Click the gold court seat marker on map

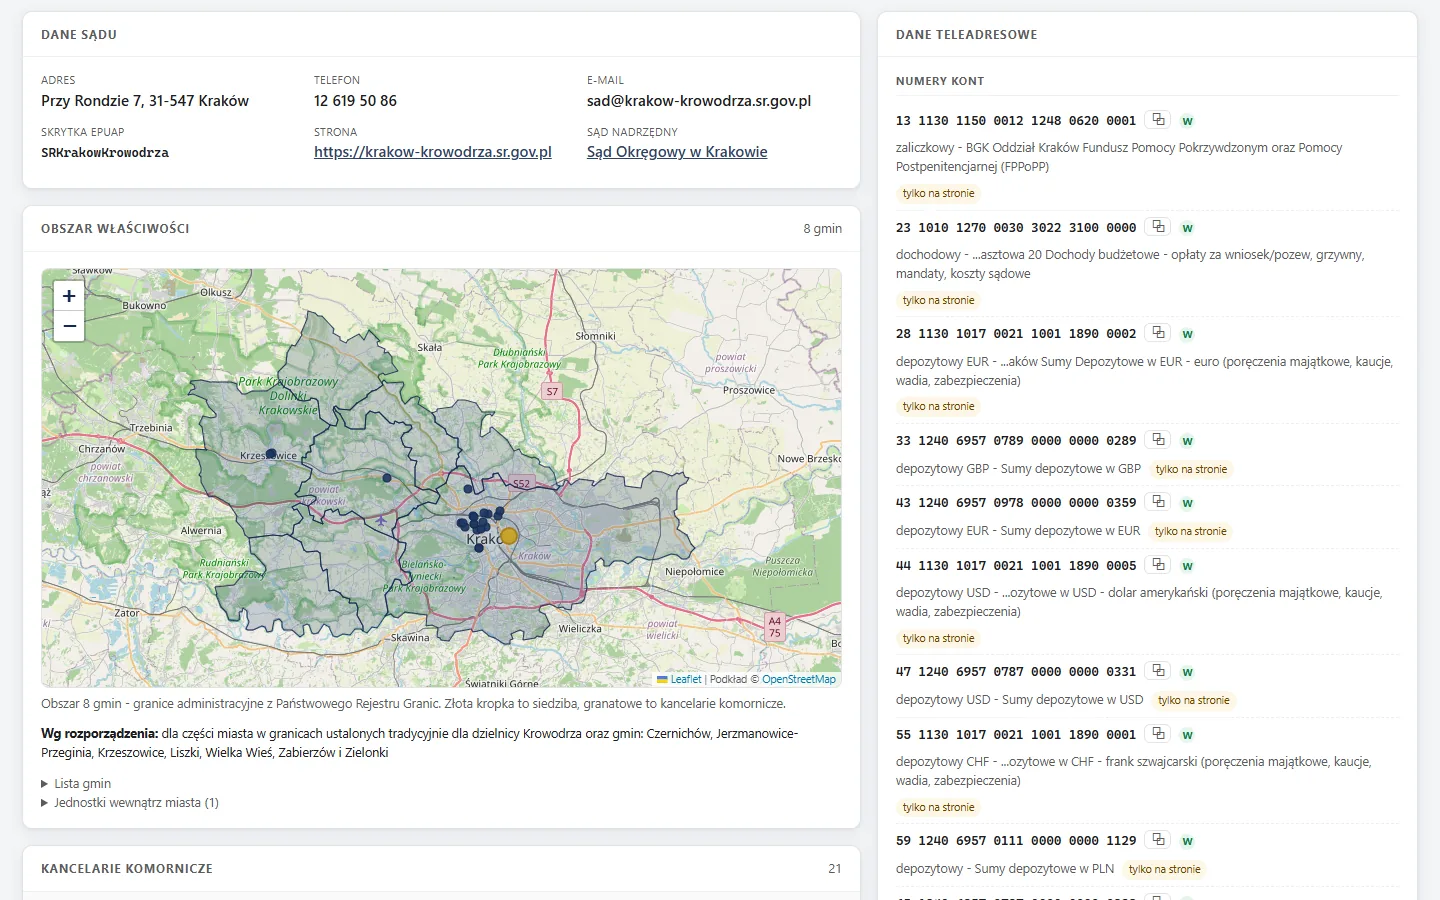(x=509, y=536)
